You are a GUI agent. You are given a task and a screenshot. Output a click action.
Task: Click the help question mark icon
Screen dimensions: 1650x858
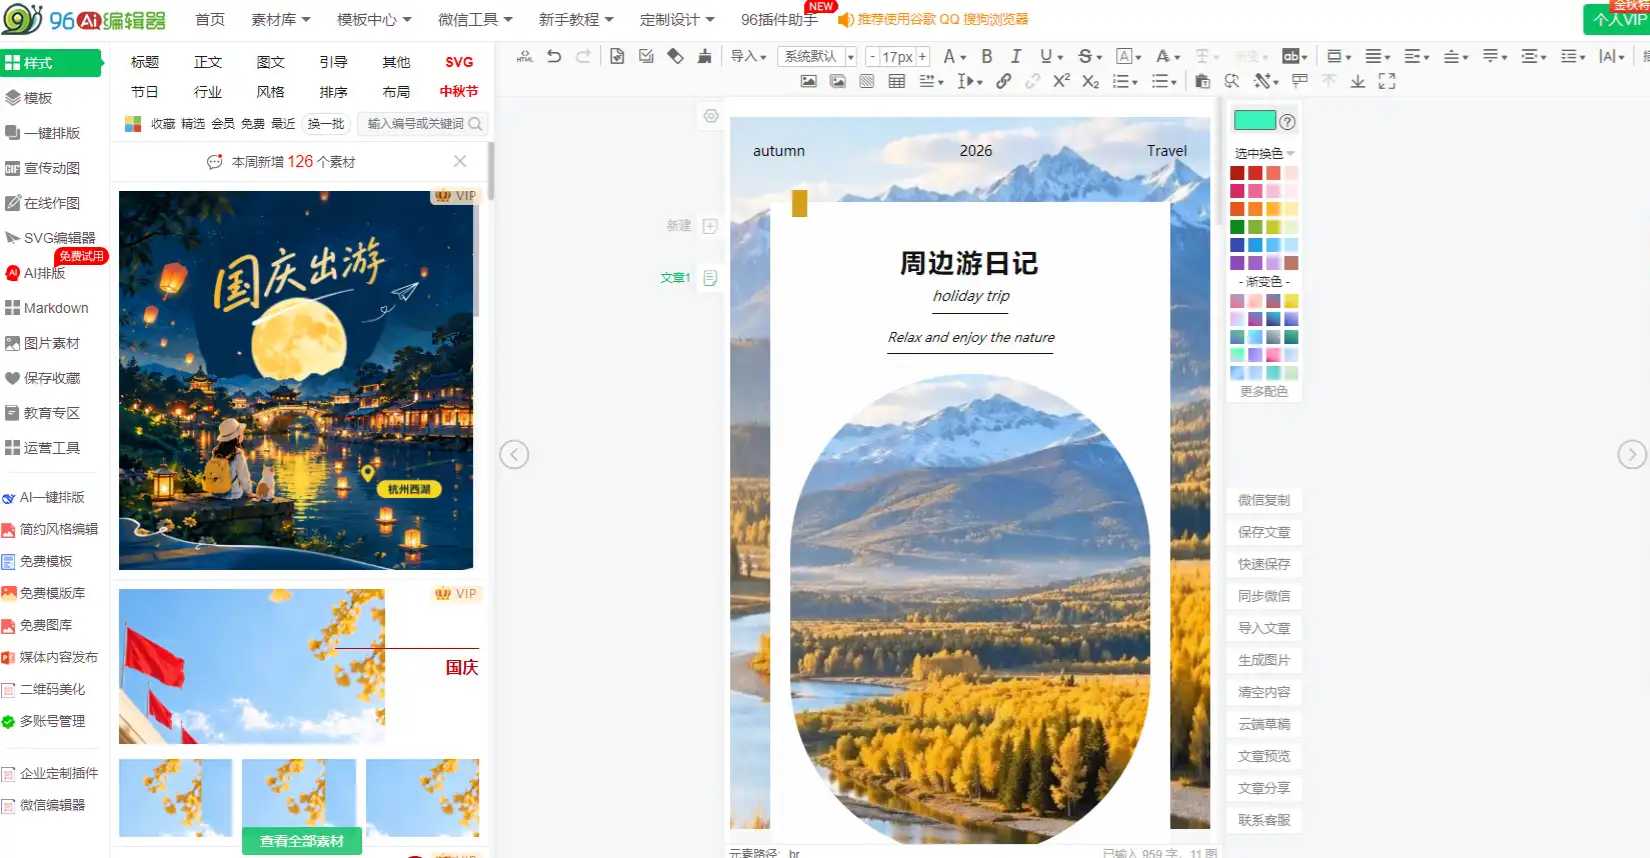coord(1288,121)
